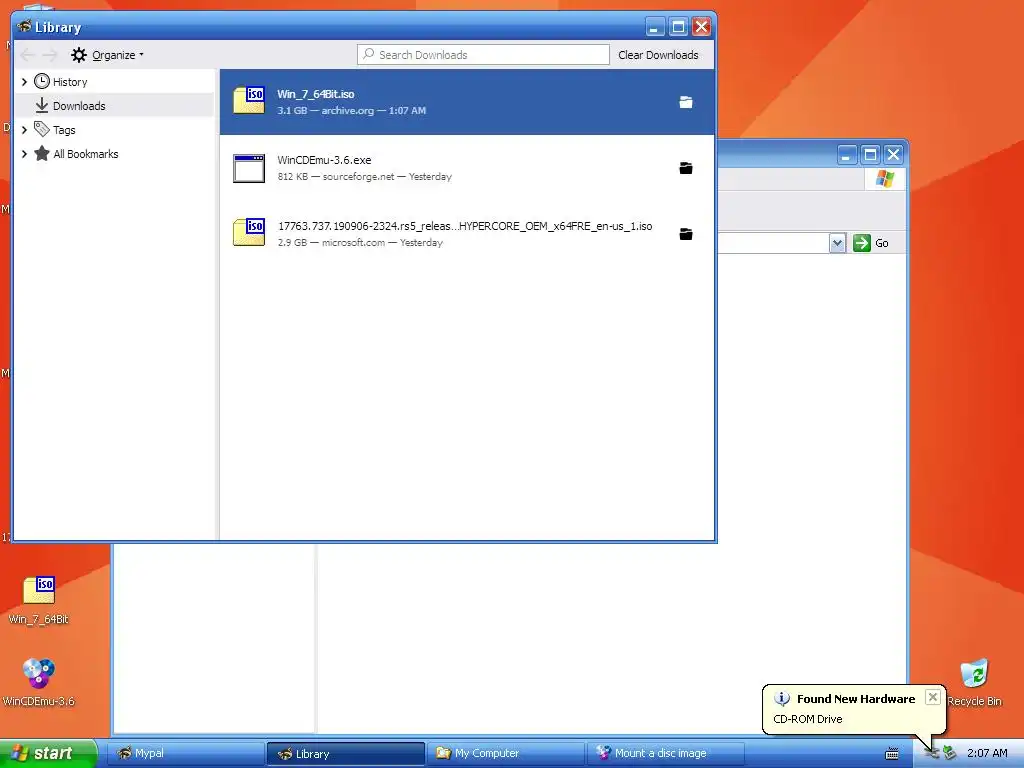Select the 17763.737 HYPERCORE iso file name
Image resolution: width=1024 pixels, height=768 pixels.
[x=465, y=226]
